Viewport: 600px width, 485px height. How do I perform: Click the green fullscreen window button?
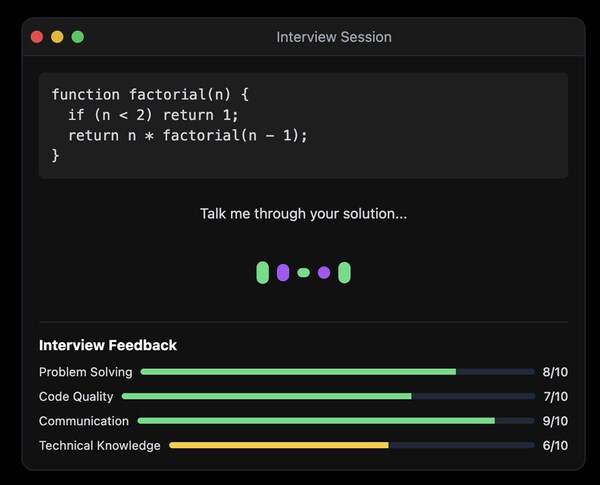pos(78,37)
